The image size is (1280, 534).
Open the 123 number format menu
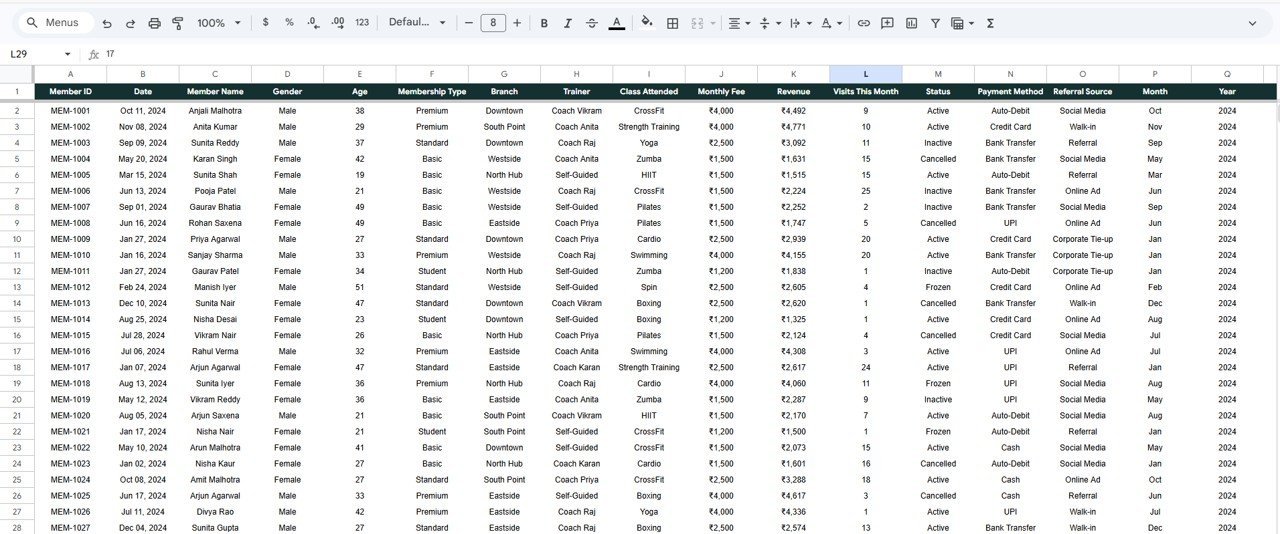(x=362, y=23)
